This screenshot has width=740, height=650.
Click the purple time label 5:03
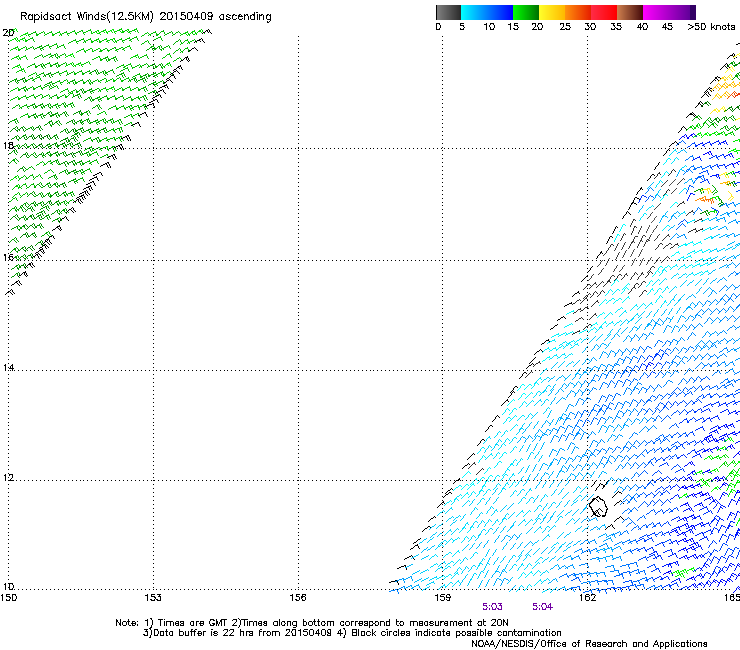492,607
